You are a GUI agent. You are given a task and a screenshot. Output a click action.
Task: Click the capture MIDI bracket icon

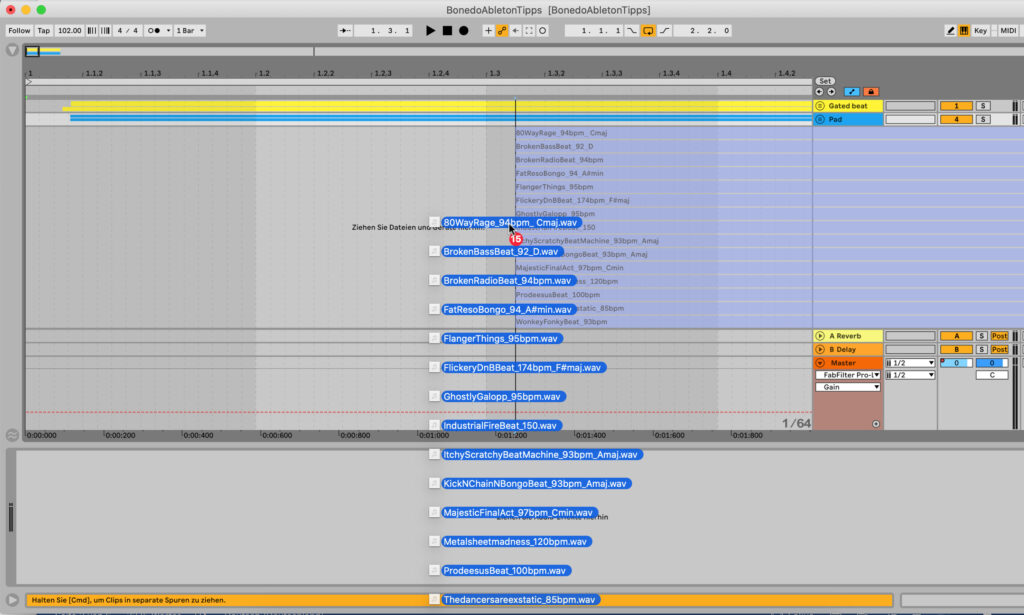(x=529, y=31)
